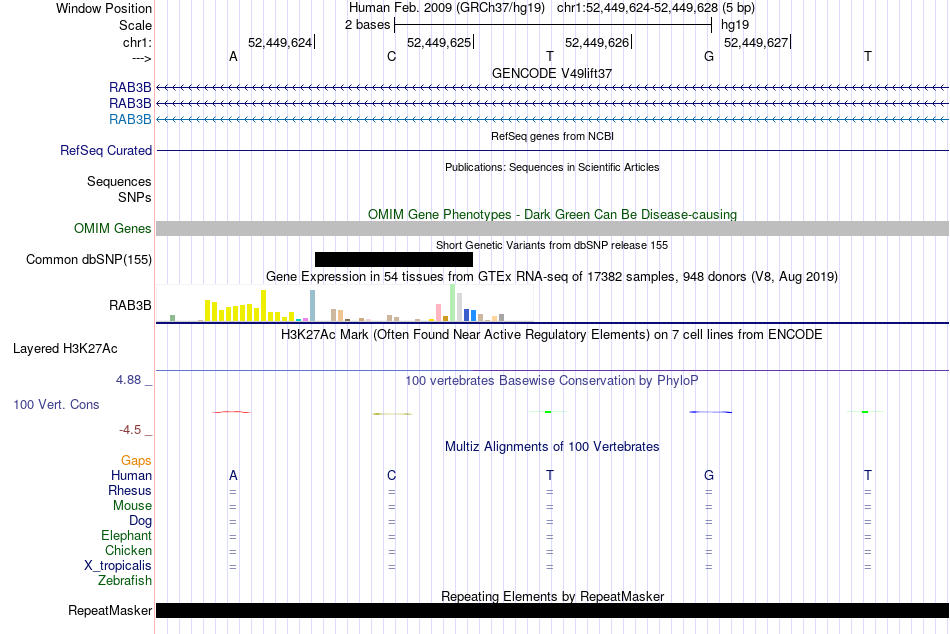
Task: Open the RefSeq Curated track label
Action: pyautogui.click(x=106, y=150)
